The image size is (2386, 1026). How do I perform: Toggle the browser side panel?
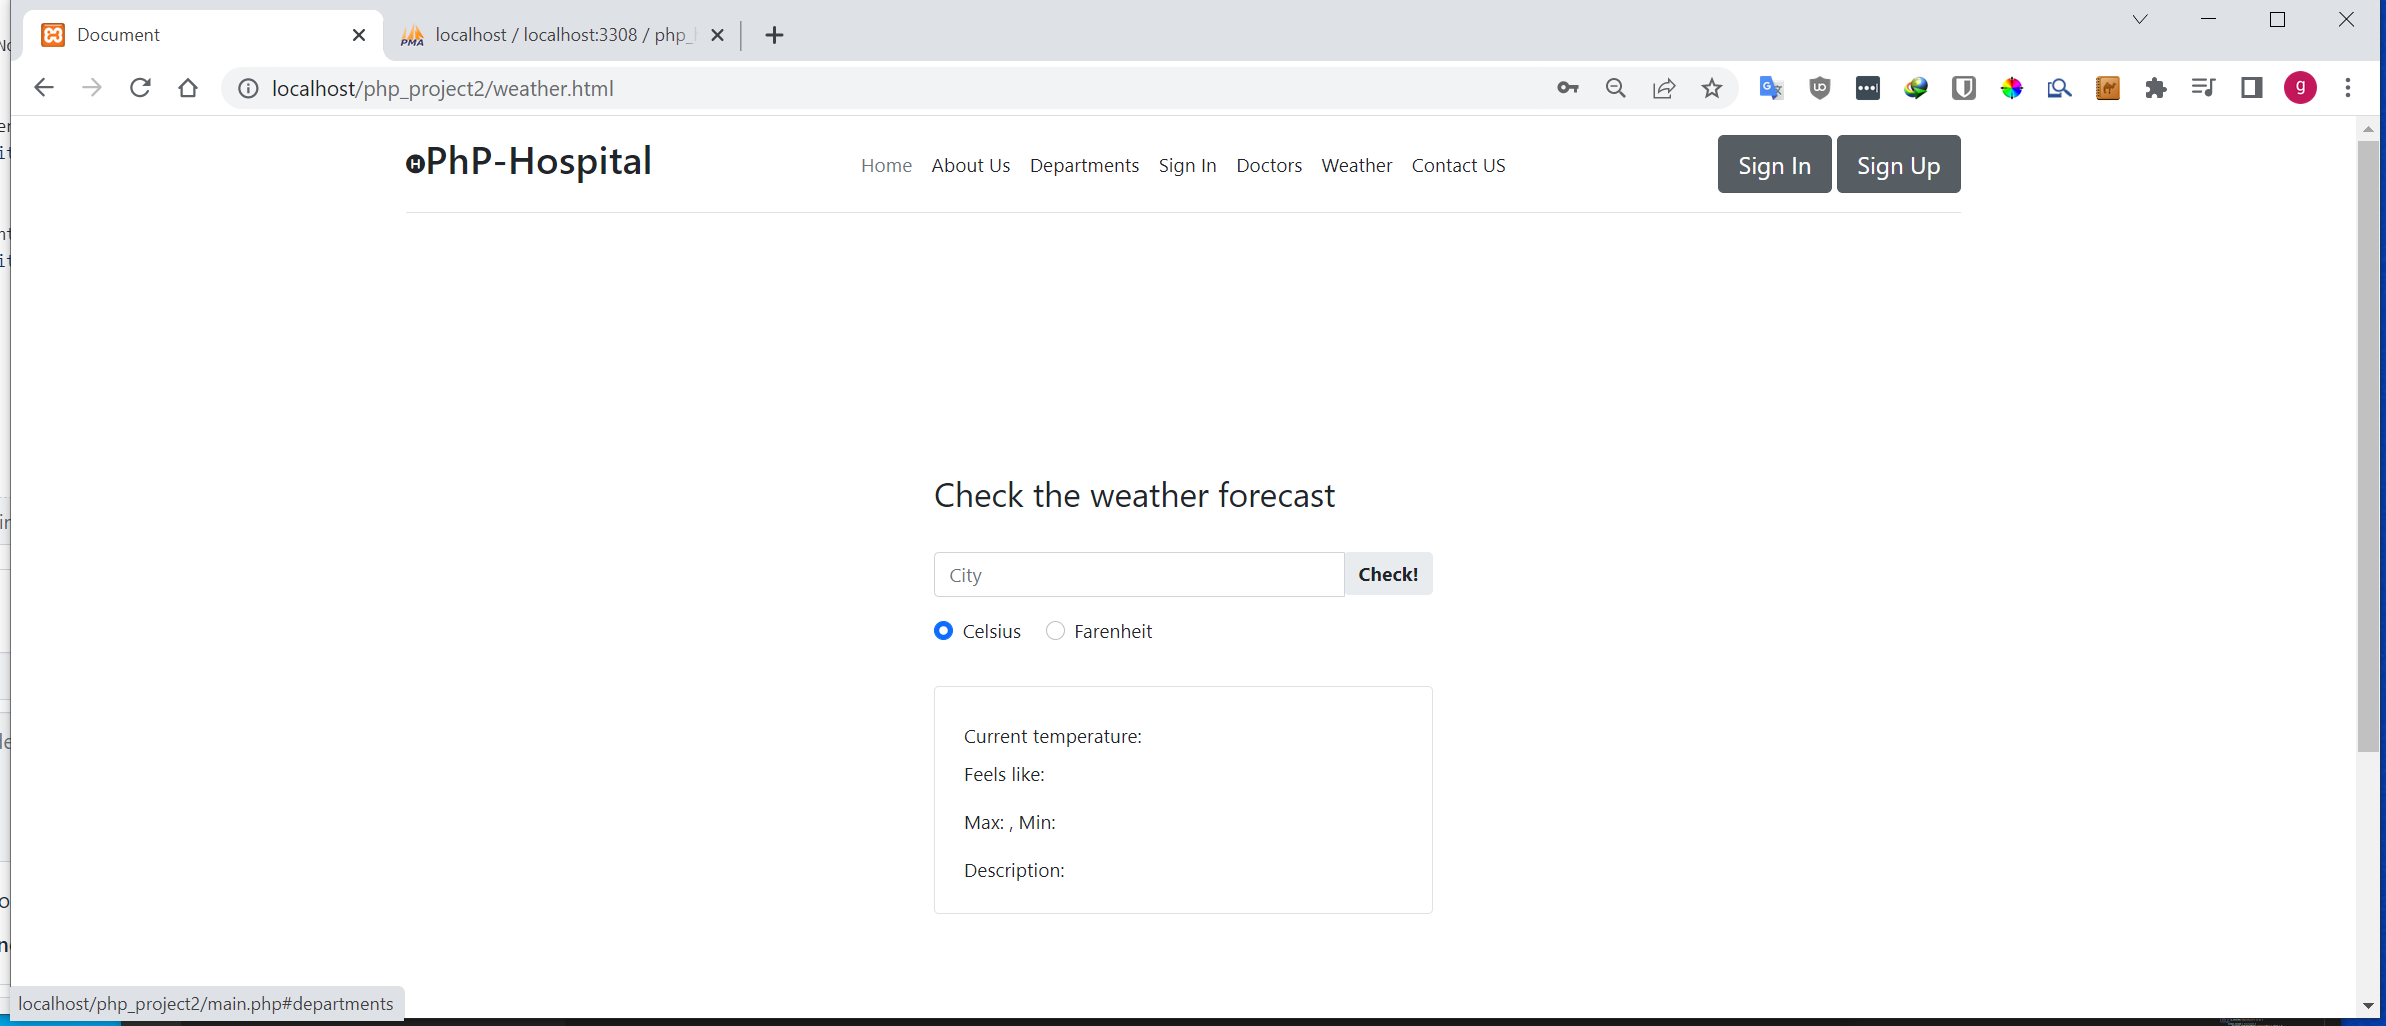pyautogui.click(x=2251, y=88)
